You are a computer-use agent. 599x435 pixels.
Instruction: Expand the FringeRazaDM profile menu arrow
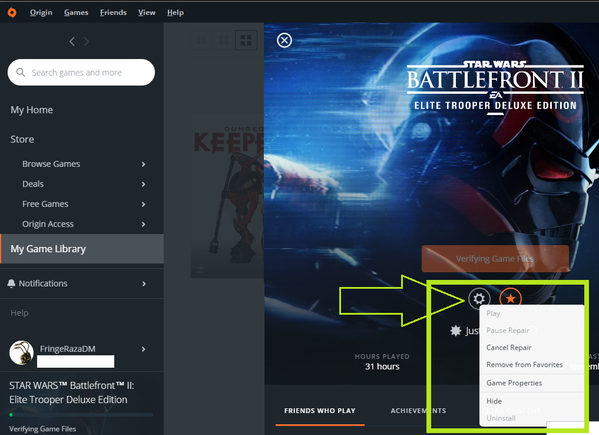coord(143,349)
